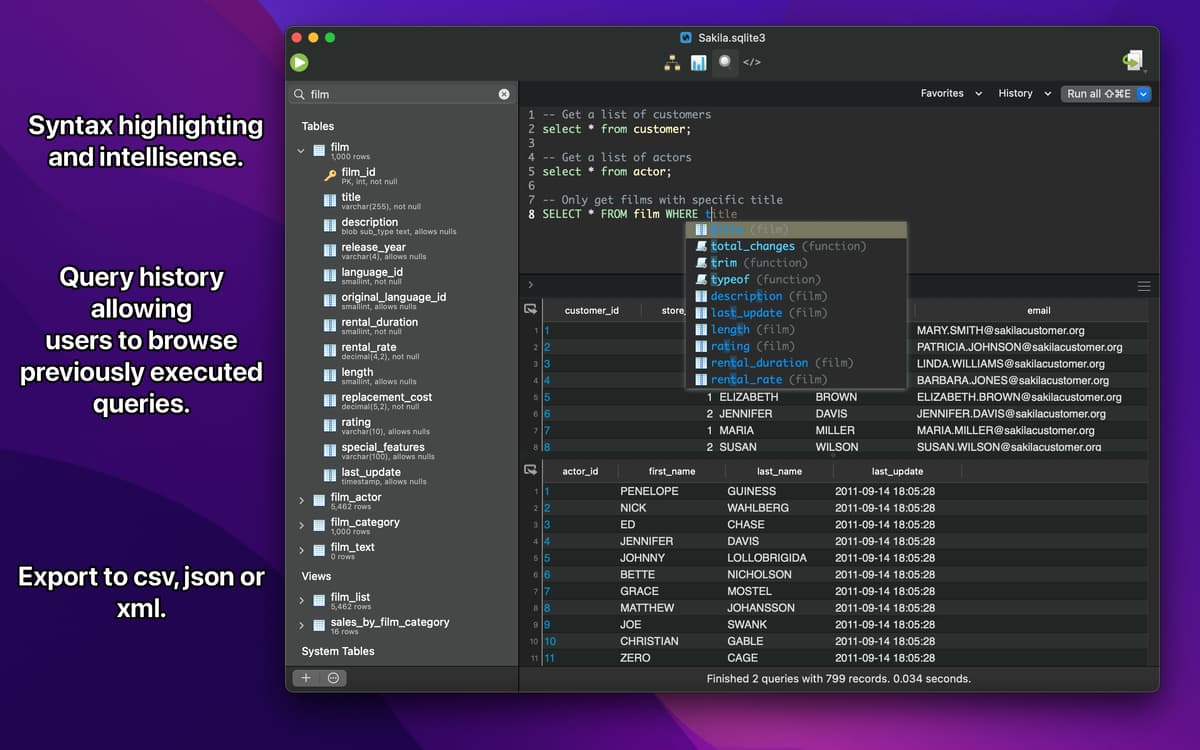
Task: Collapse the film table tree
Action: 301,151
